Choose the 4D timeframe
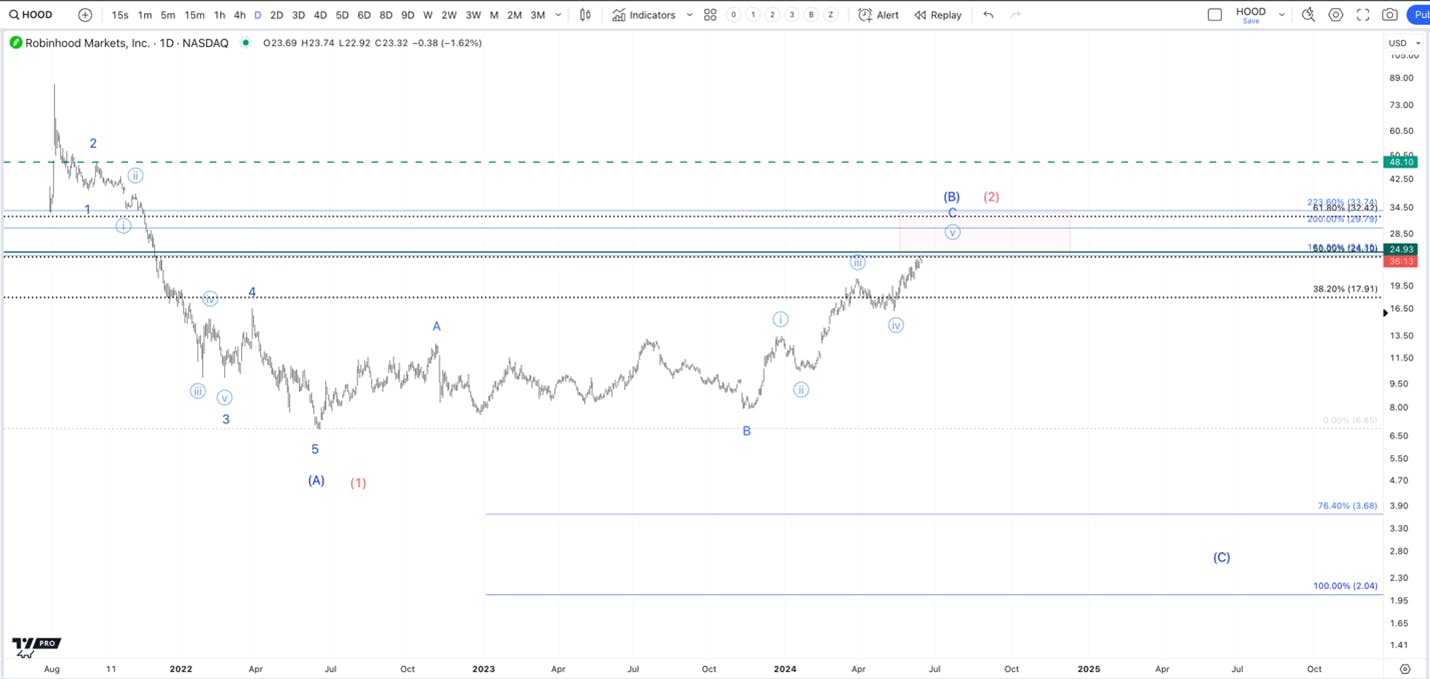 point(320,15)
